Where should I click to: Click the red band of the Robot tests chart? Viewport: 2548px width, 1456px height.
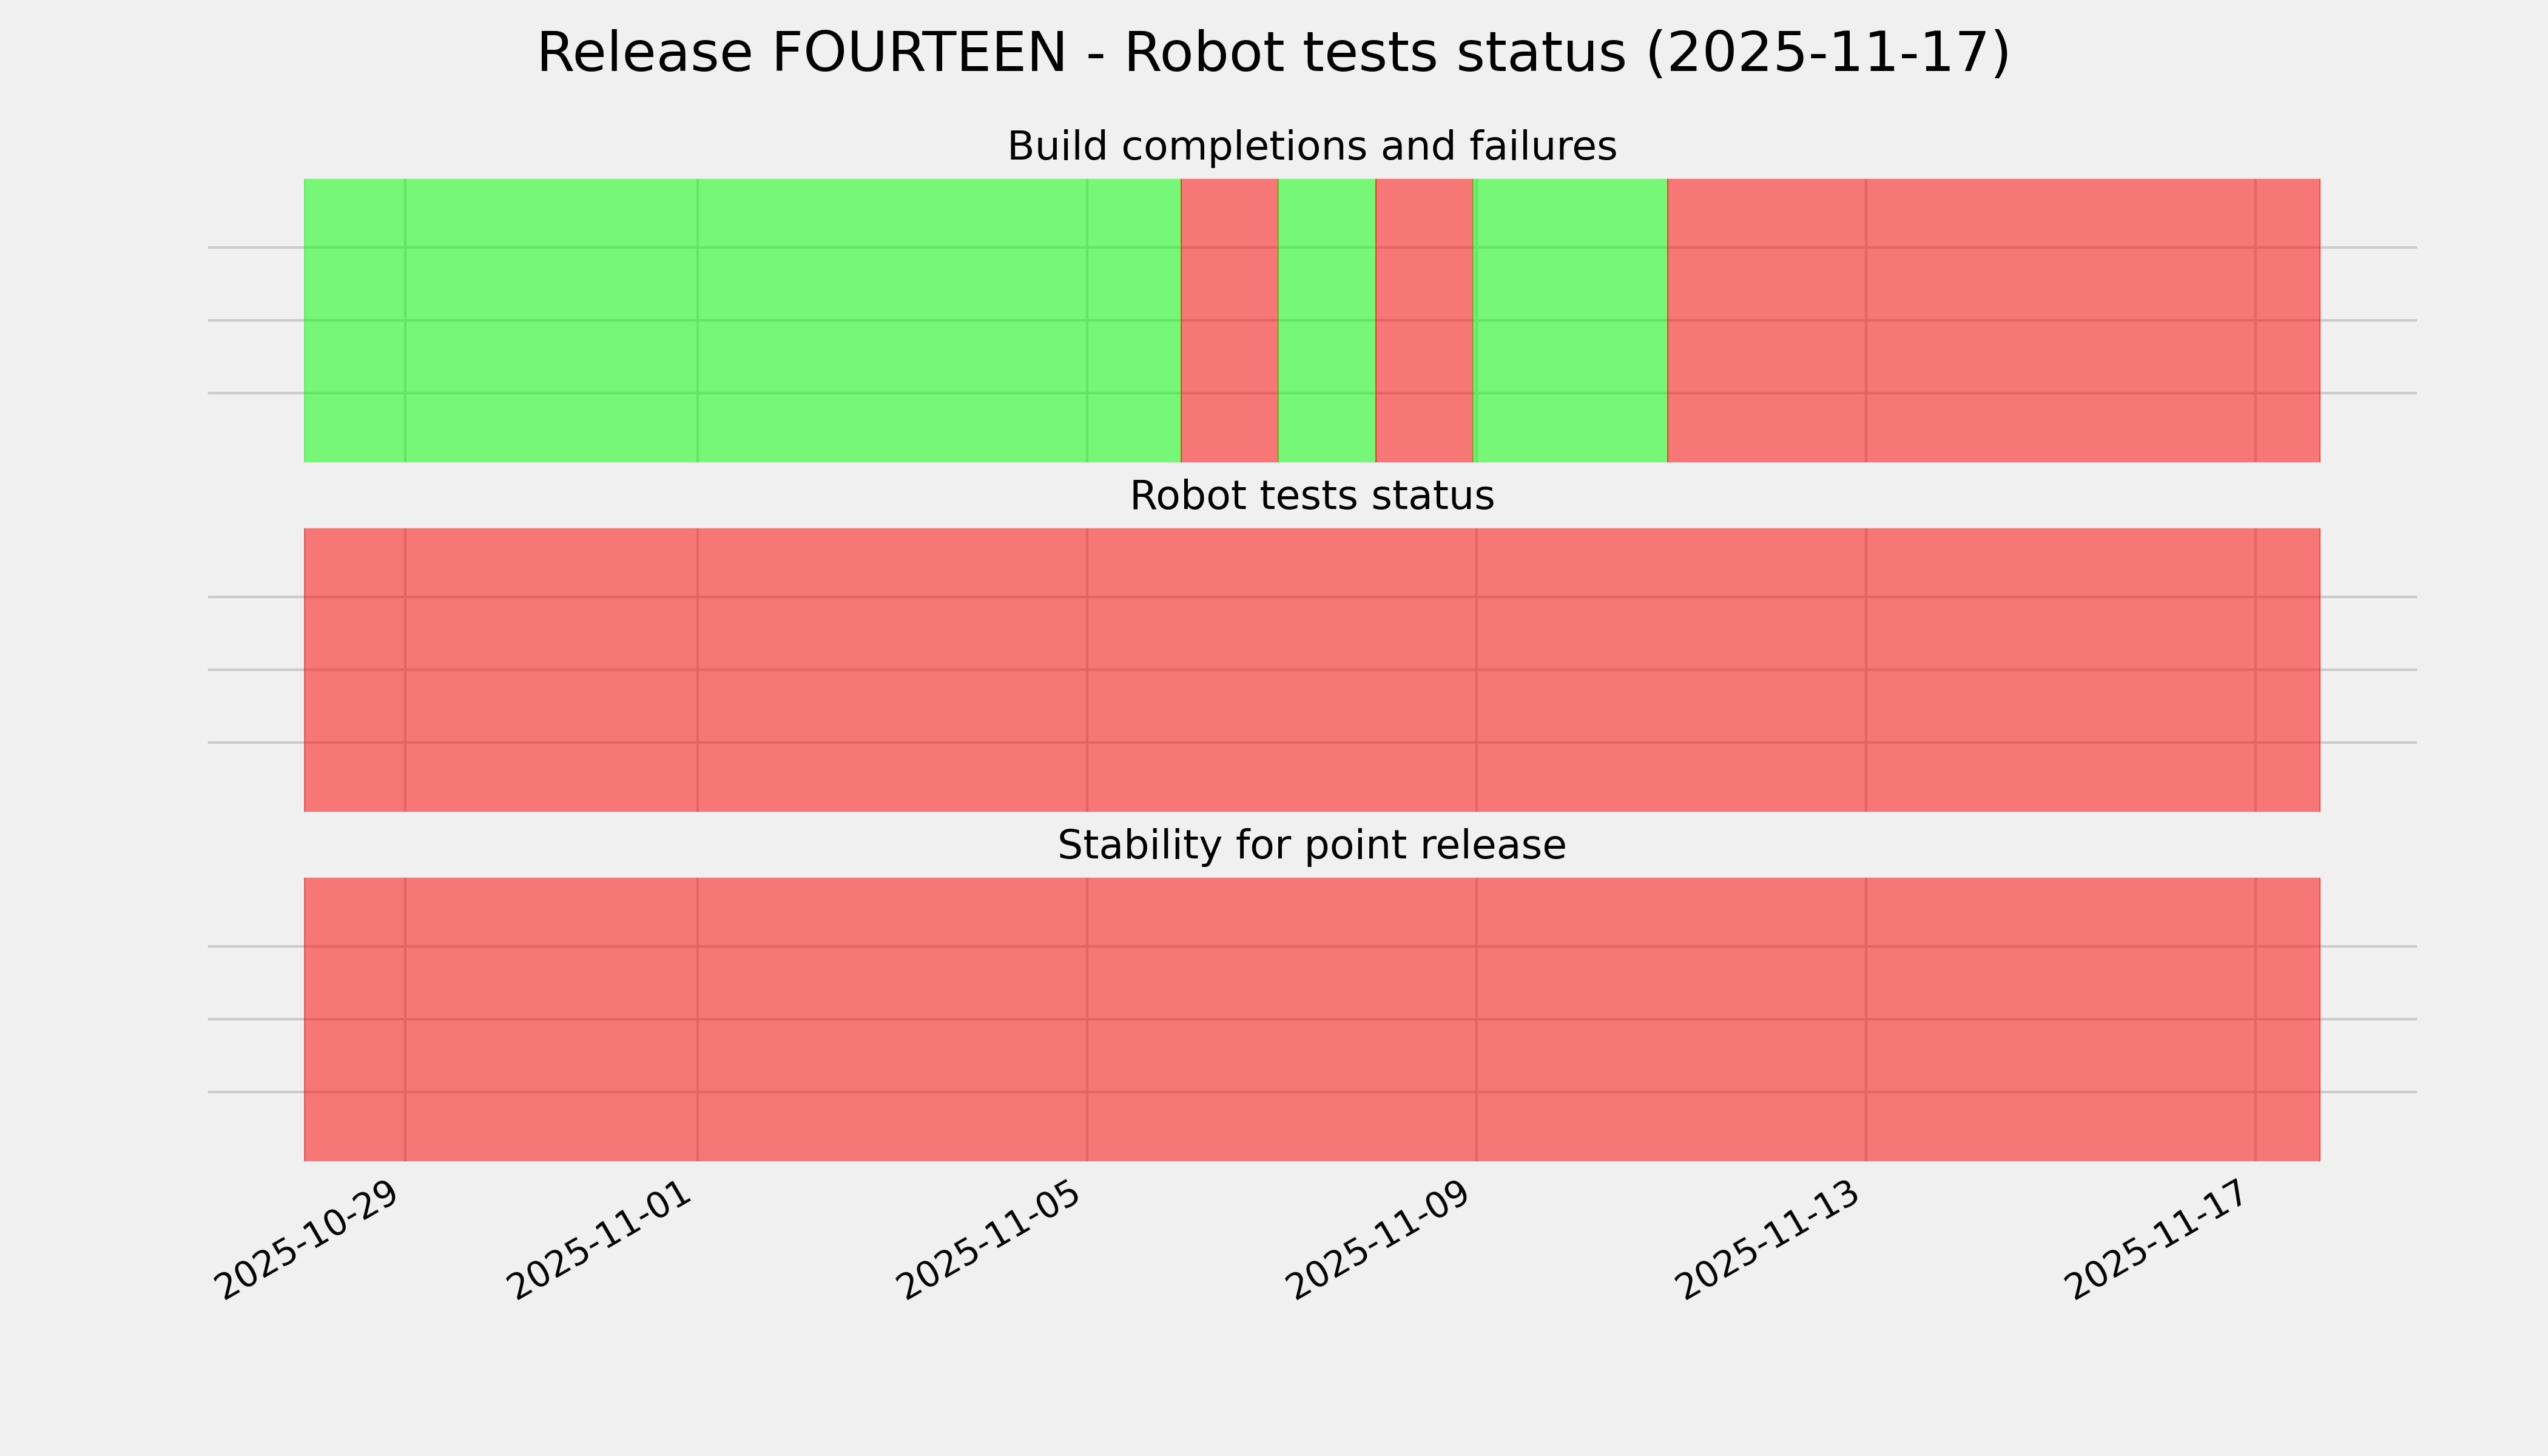pos(1311,670)
